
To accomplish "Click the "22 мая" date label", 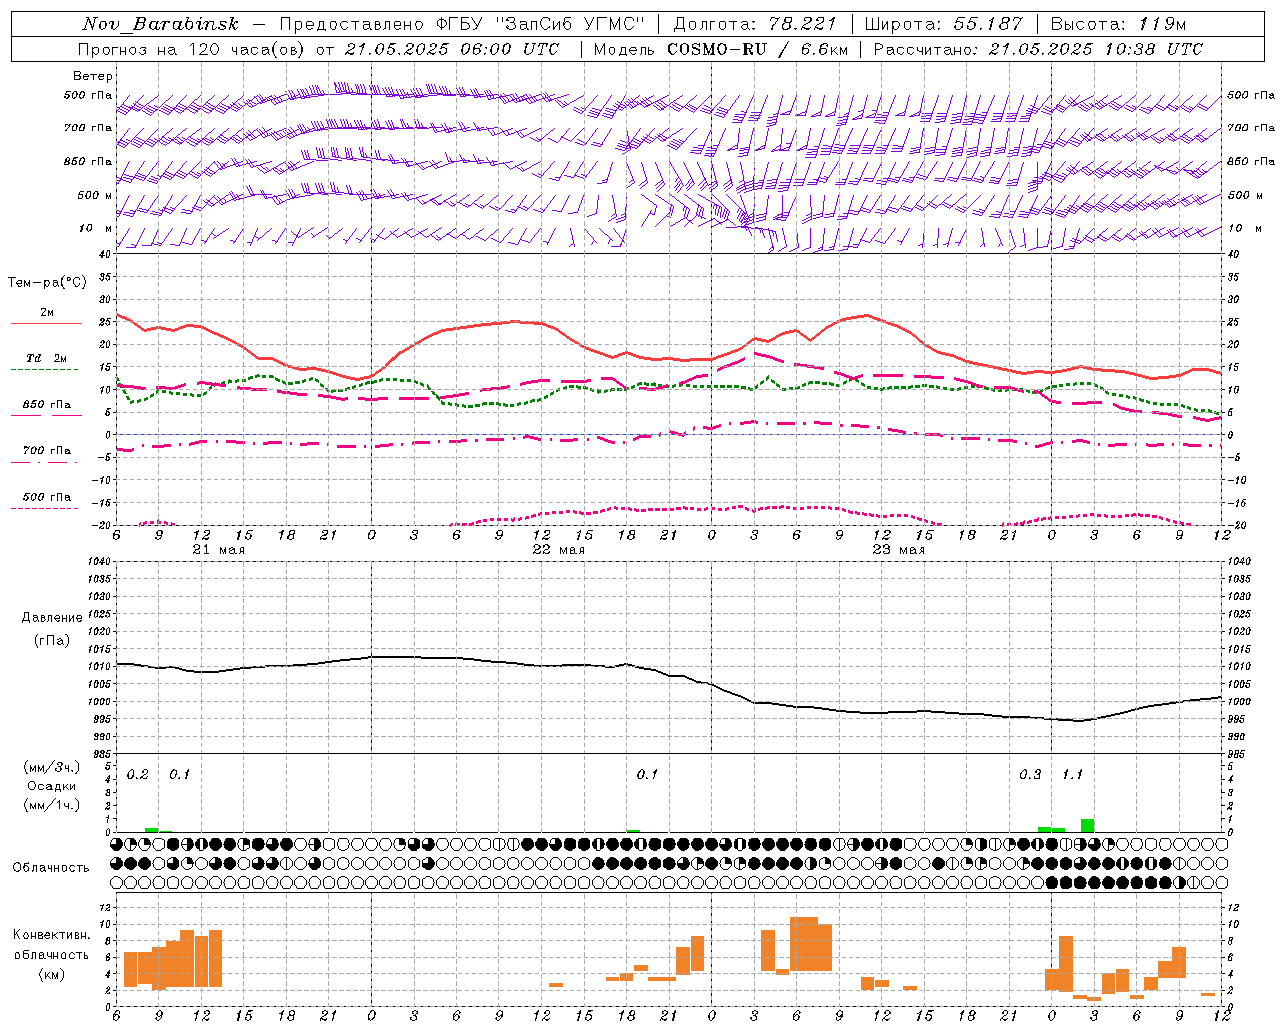I will tap(558, 550).
